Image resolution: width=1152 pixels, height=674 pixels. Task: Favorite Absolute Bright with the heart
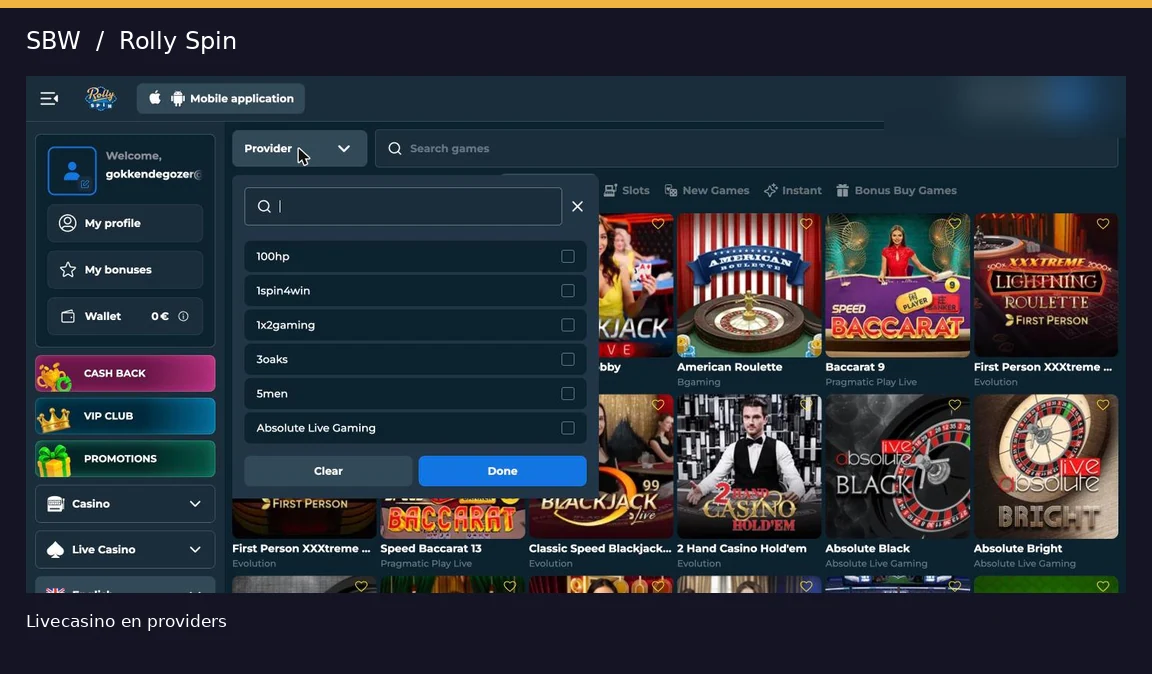click(1103, 405)
